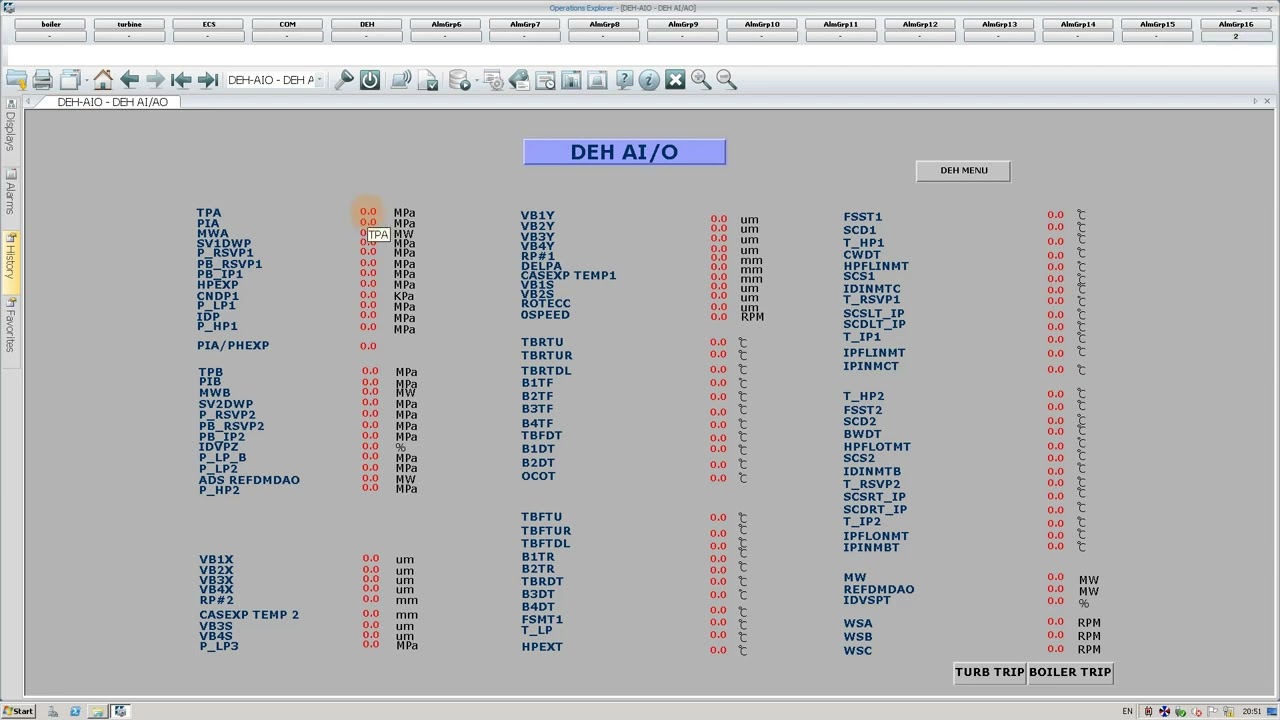
Task: Click the home display icon
Action: tap(103, 80)
